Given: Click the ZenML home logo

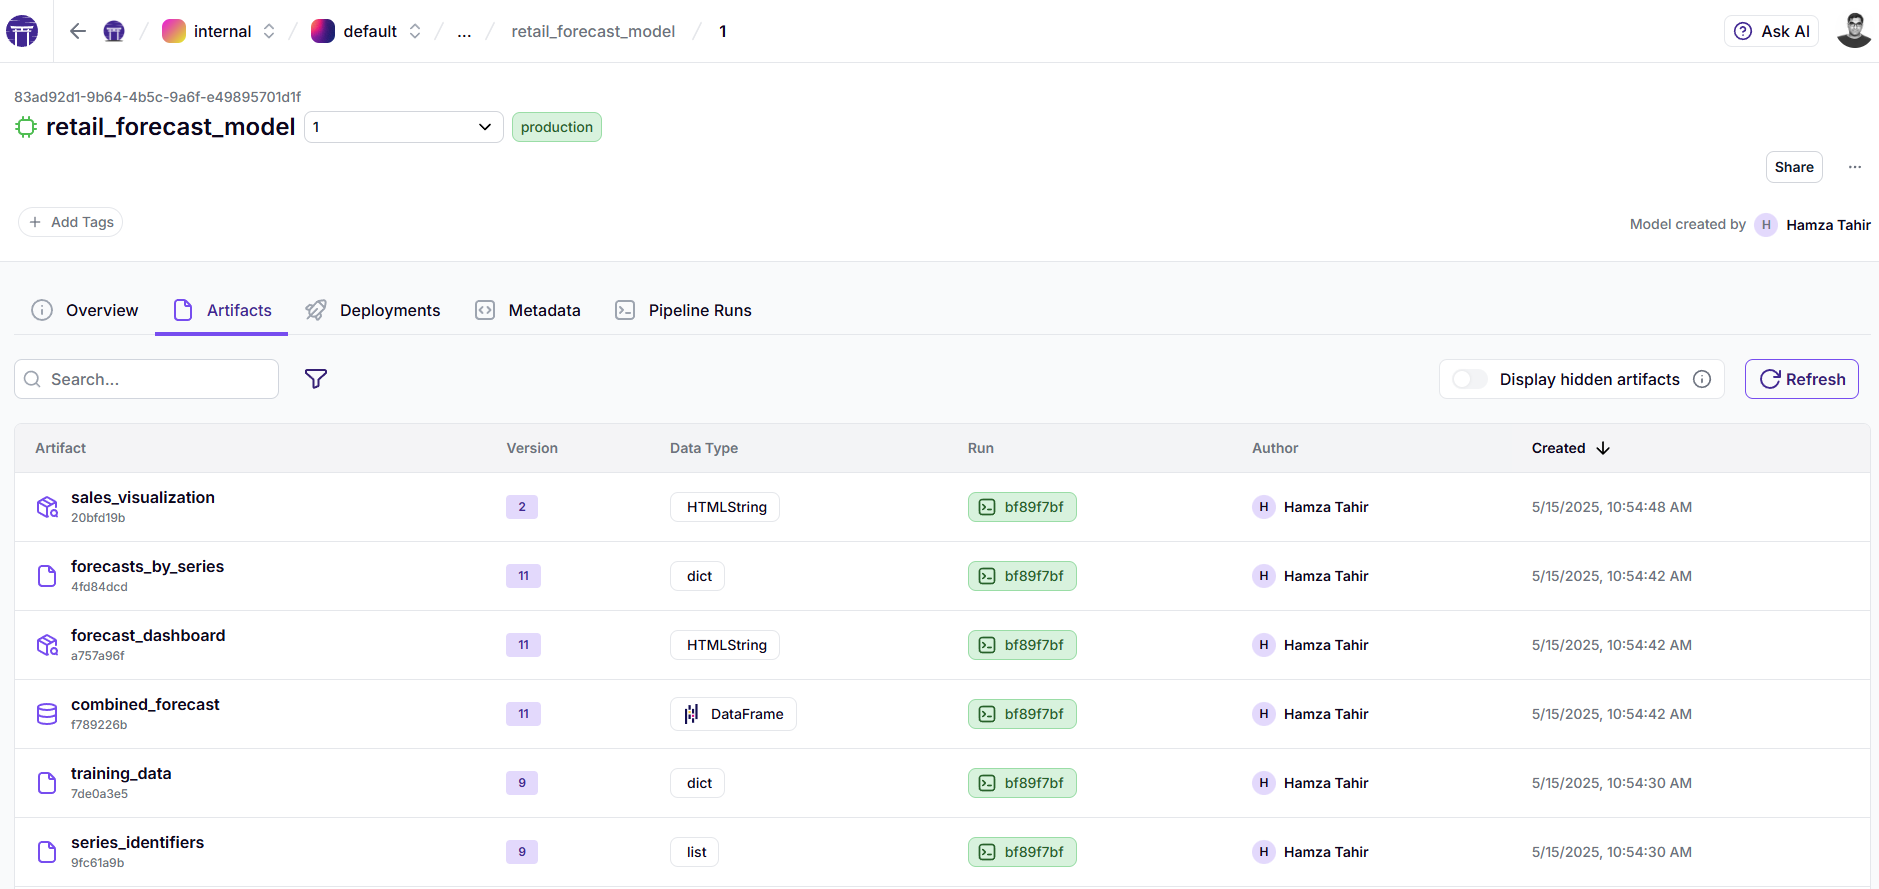Looking at the screenshot, I should click(22, 31).
